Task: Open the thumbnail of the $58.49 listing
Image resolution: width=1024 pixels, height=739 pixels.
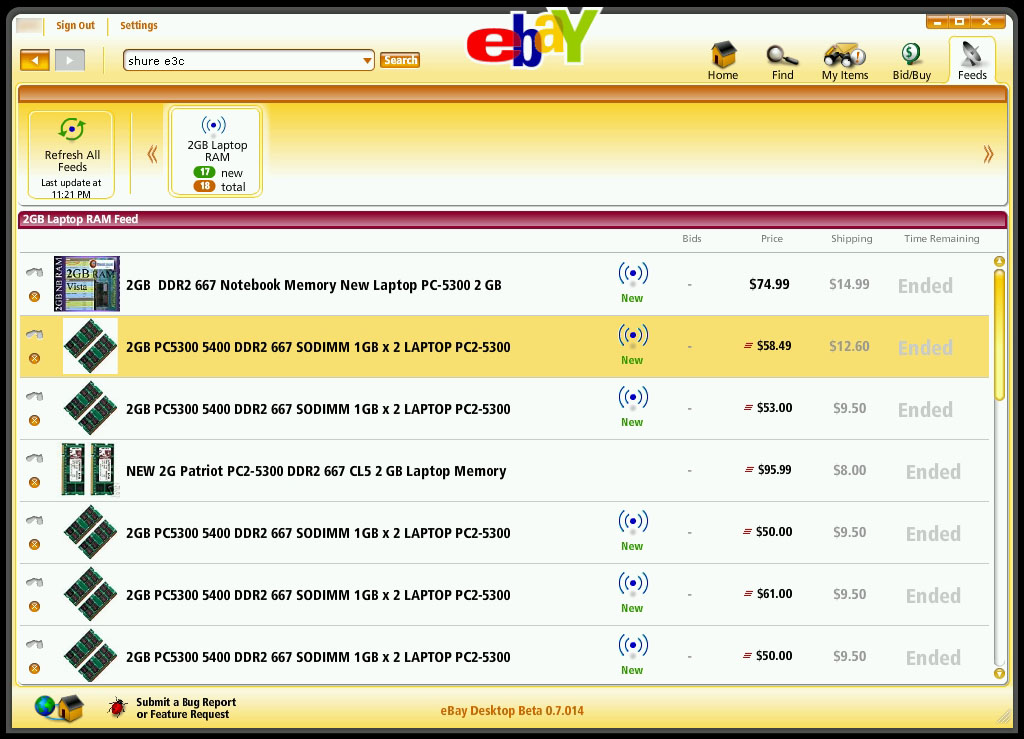Action: point(90,346)
